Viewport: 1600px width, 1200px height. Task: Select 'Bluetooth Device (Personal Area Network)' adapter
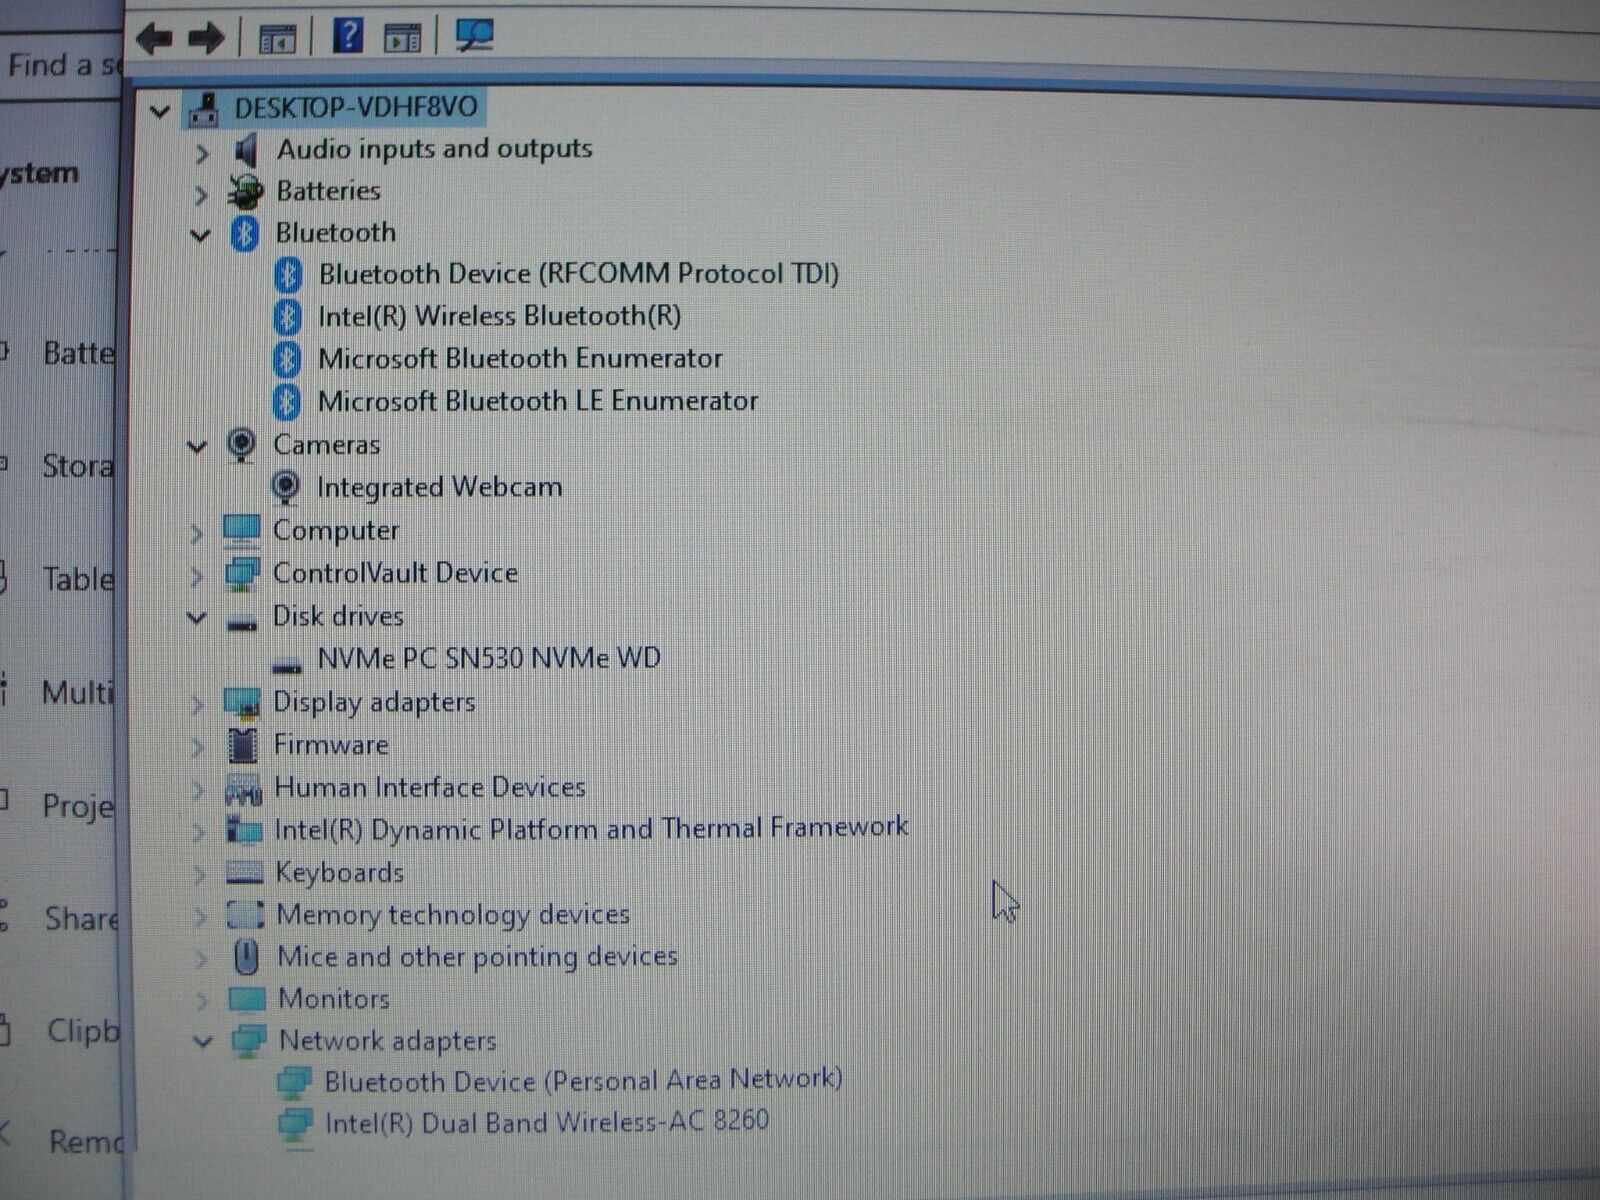[x=583, y=1080]
